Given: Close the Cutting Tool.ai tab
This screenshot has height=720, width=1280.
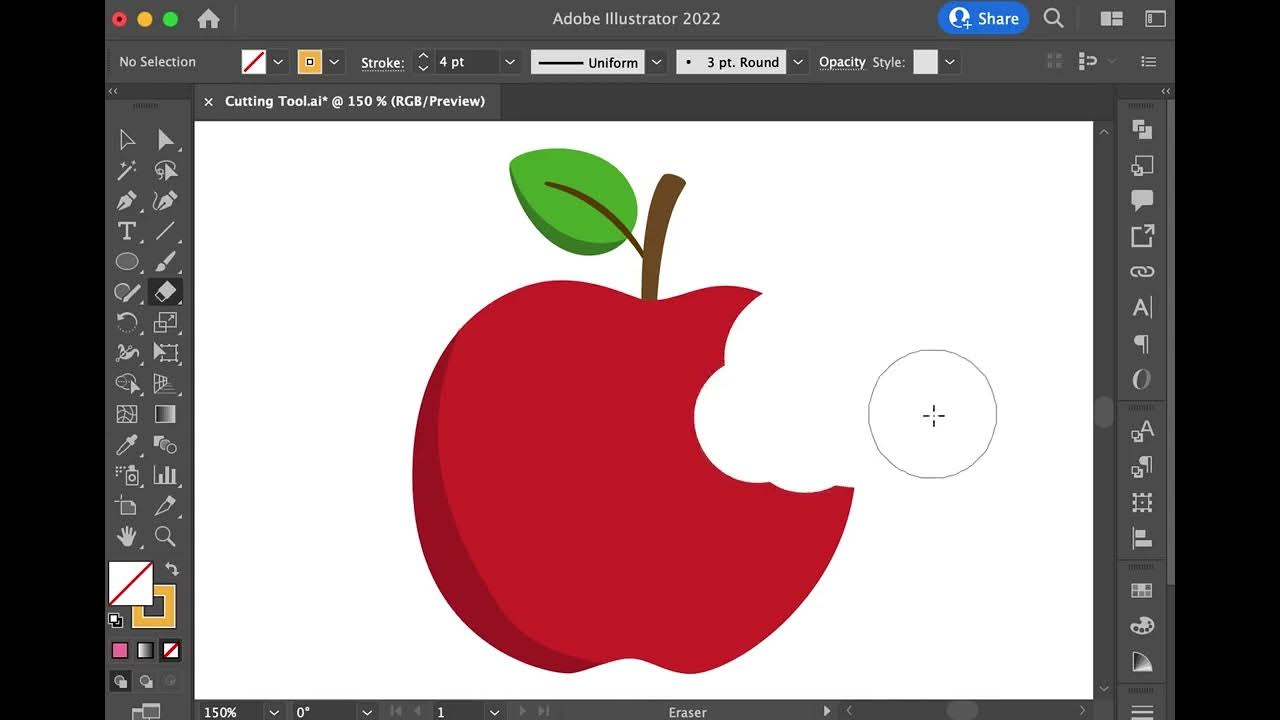Looking at the screenshot, I should tap(208, 101).
